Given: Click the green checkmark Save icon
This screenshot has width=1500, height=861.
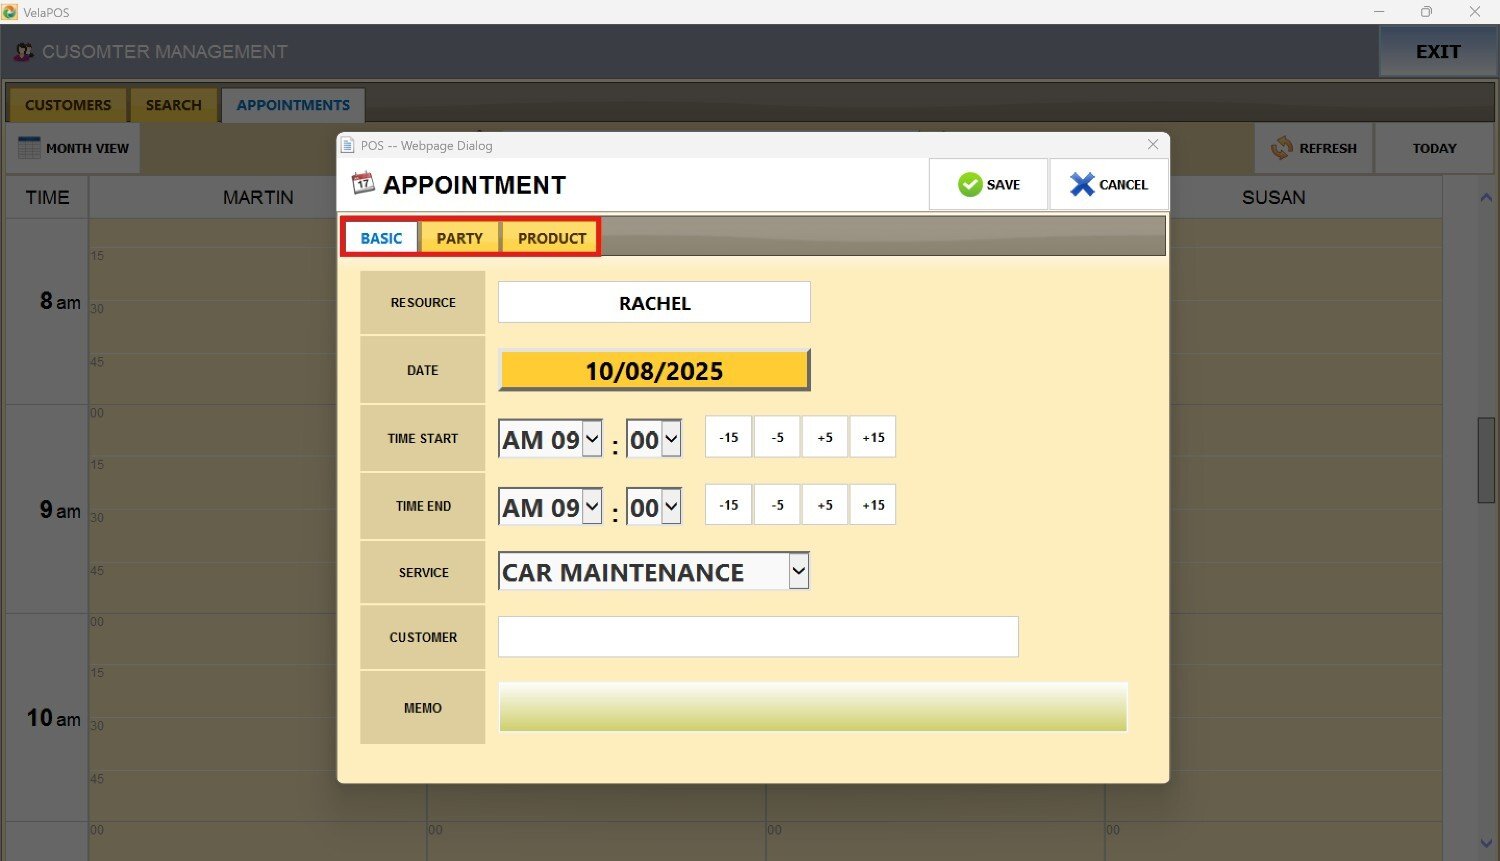Looking at the screenshot, I should [x=970, y=184].
